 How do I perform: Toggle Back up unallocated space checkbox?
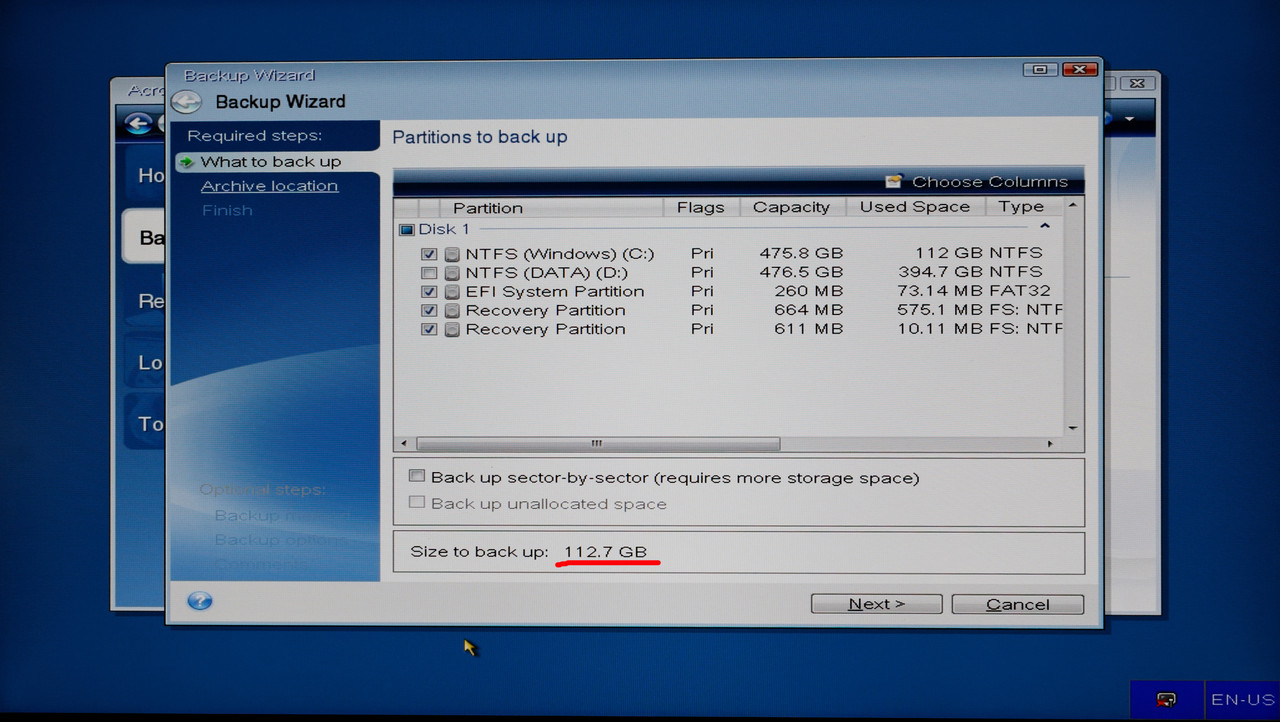417,503
